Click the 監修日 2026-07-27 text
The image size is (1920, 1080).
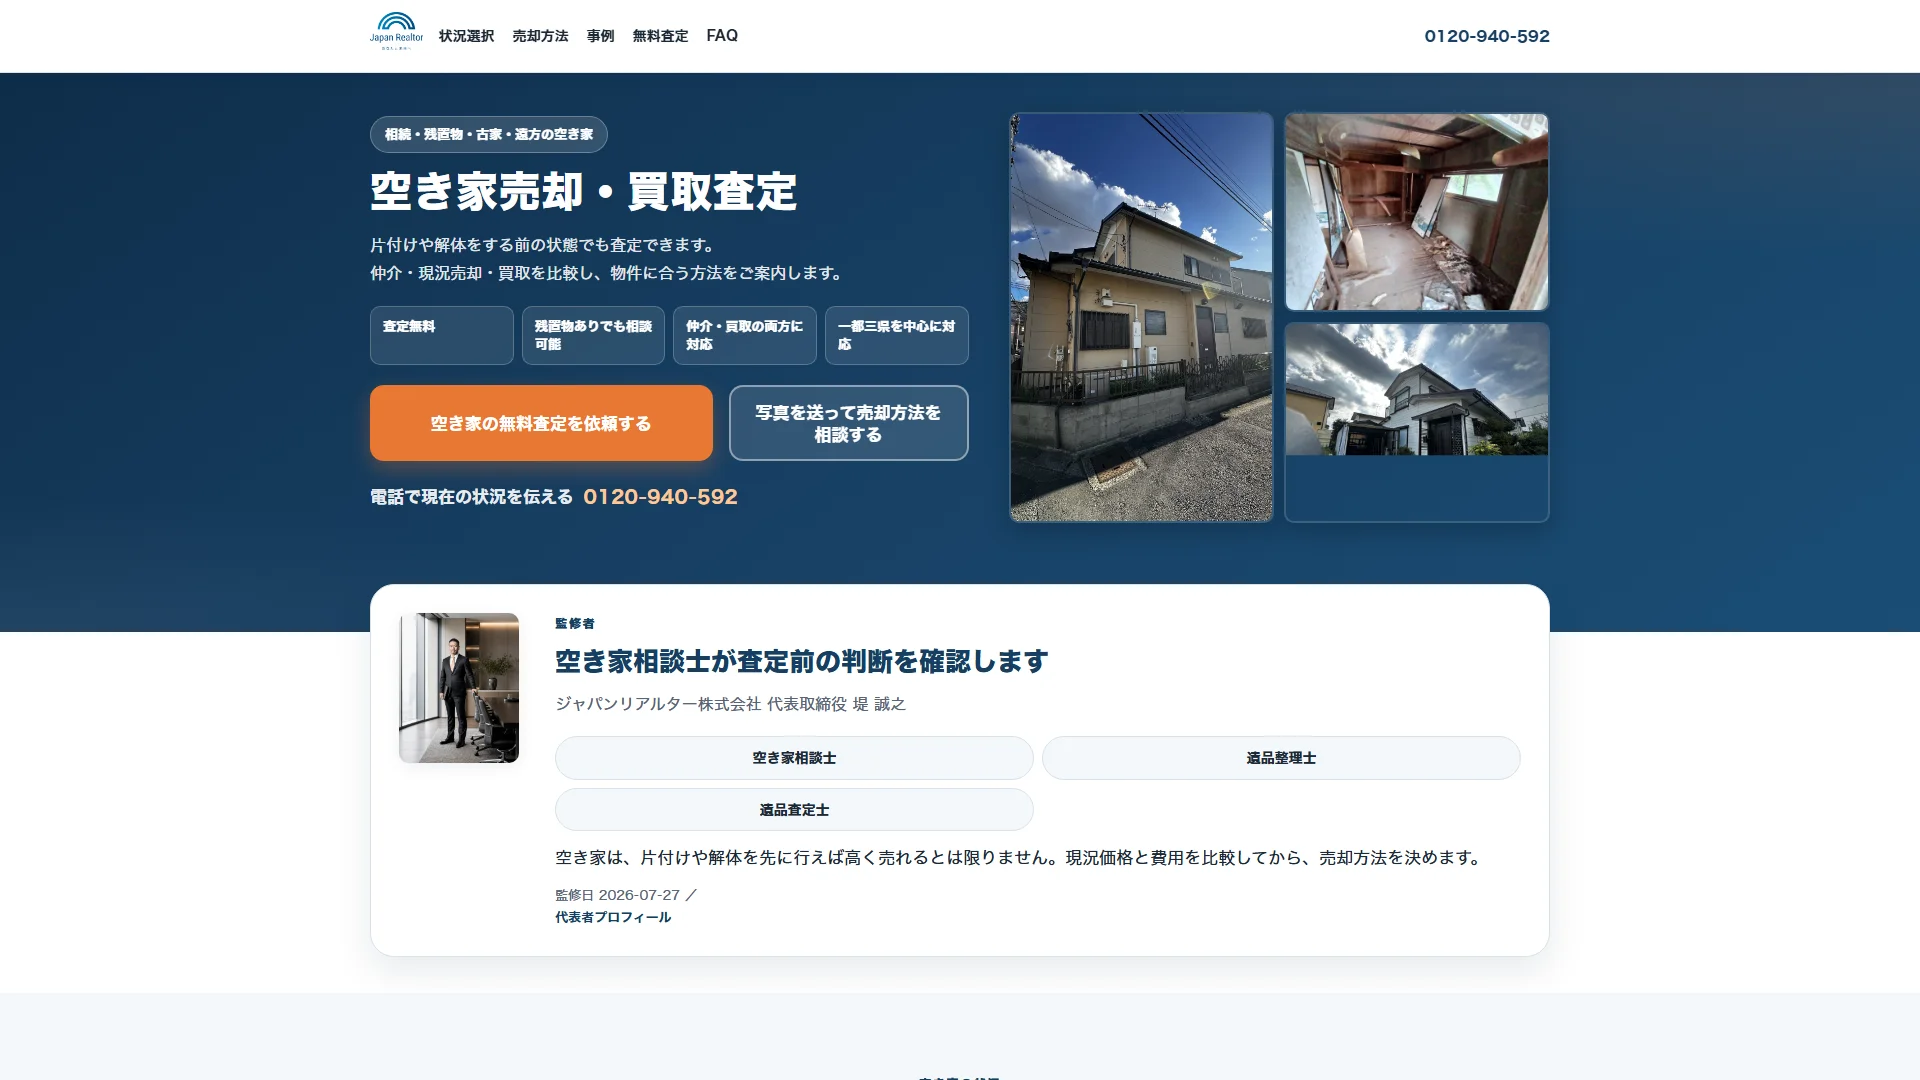(x=617, y=895)
